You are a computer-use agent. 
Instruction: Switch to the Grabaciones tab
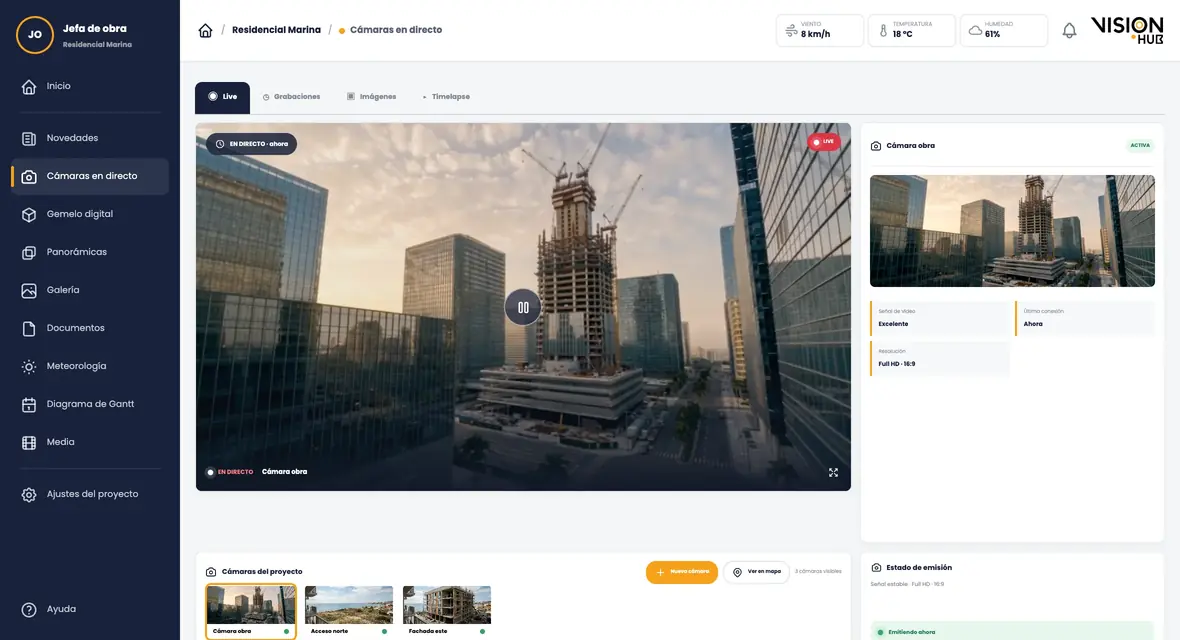click(x=291, y=97)
